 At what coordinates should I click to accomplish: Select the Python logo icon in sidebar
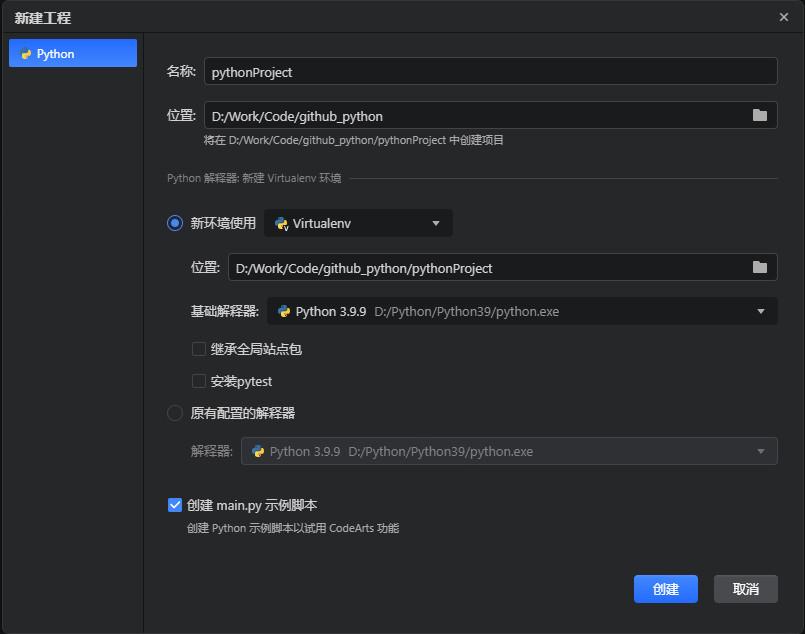pyautogui.click(x=27, y=53)
